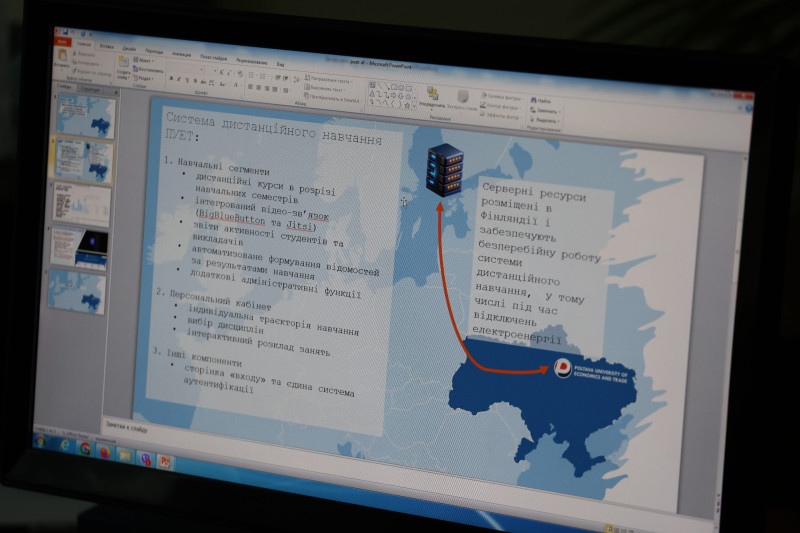Viewport: 800px width, 533px height.
Task: Expand the Select dropdown in Editing group
Action: (x=543, y=119)
